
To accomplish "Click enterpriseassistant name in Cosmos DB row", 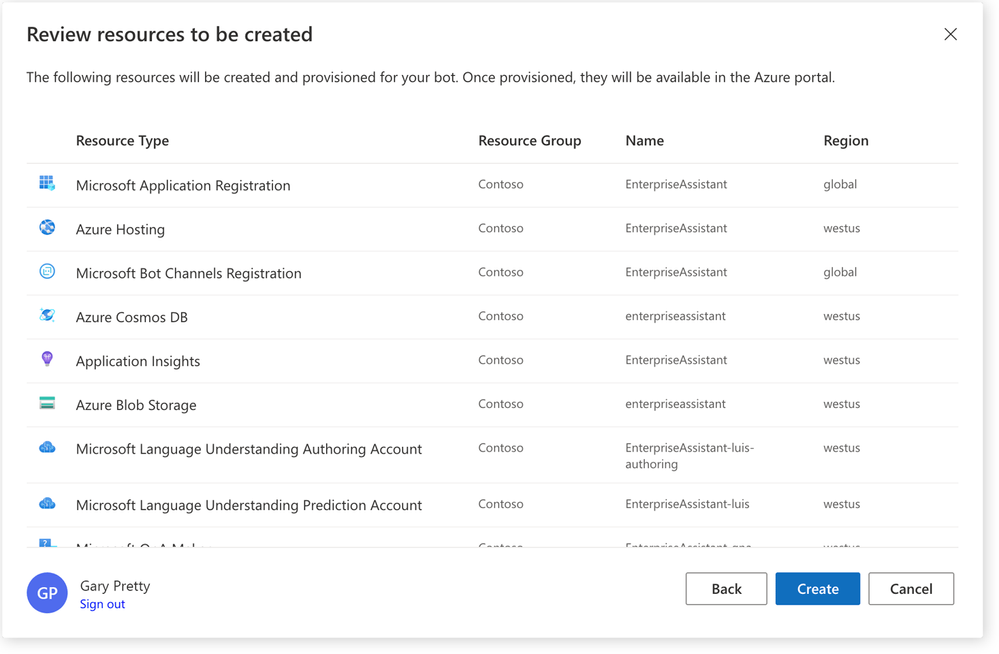I will click(675, 316).
